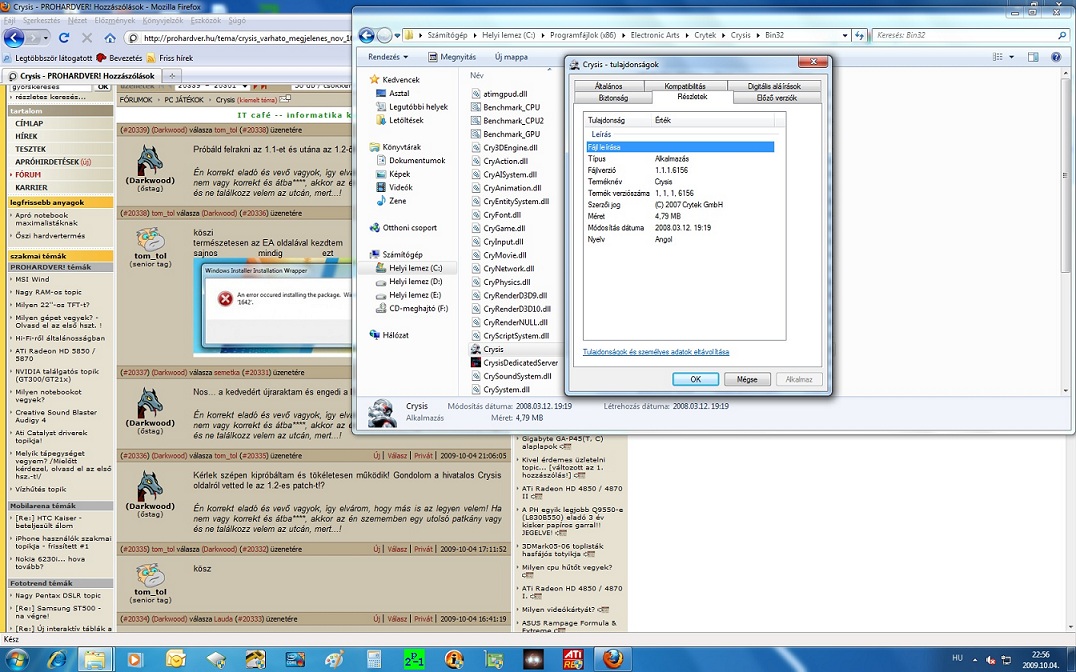
Task: Open the Firefox home page icon
Action: (x=110, y=38)
